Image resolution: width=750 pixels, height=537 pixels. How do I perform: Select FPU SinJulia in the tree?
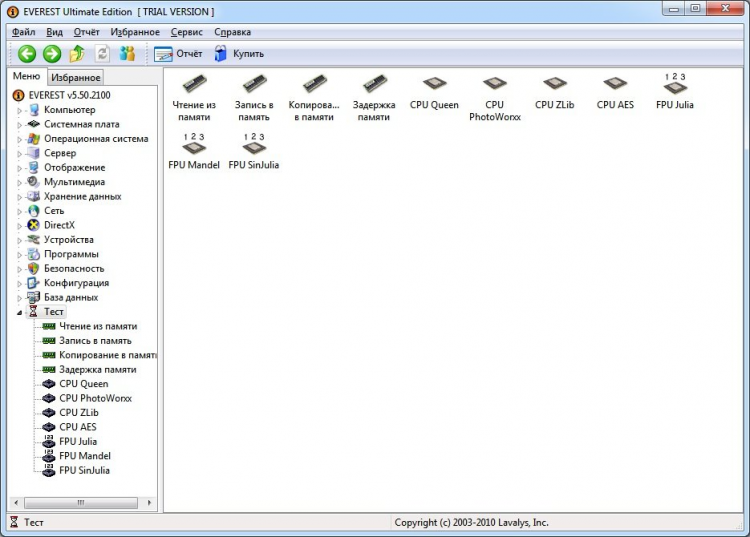click(x=84, y=470)
